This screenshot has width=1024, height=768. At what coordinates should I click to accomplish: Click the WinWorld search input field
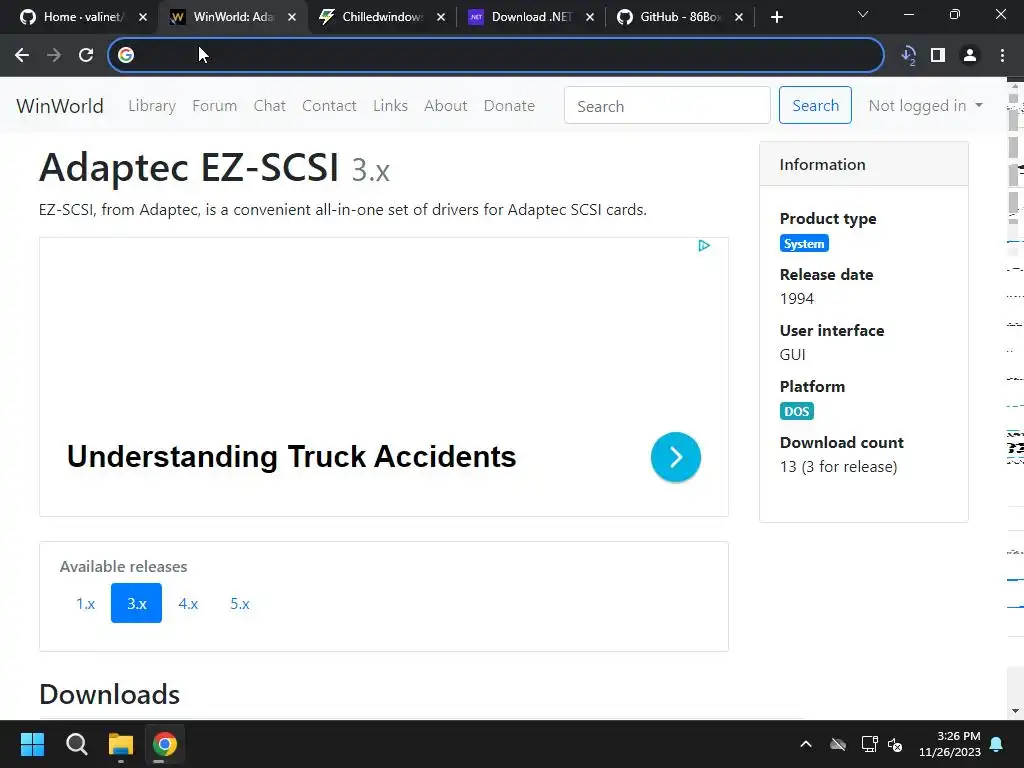(x=667, y=106)
